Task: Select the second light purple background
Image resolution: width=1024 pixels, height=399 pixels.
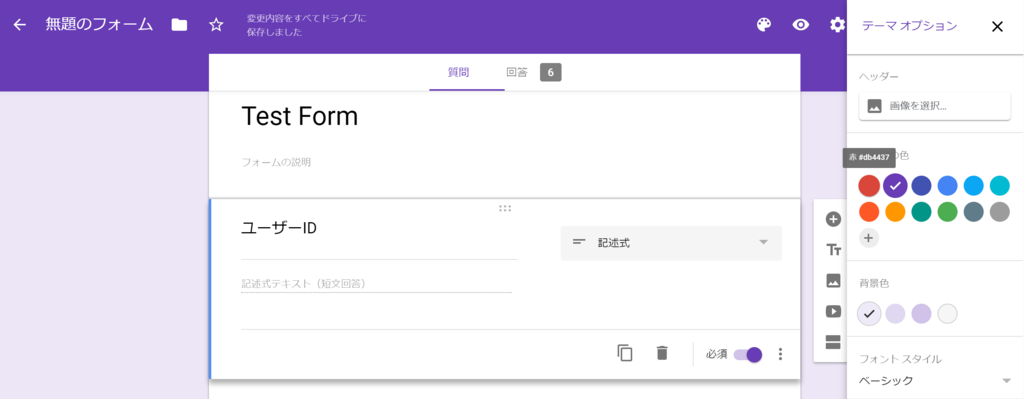Action: (x=895, y=313)
